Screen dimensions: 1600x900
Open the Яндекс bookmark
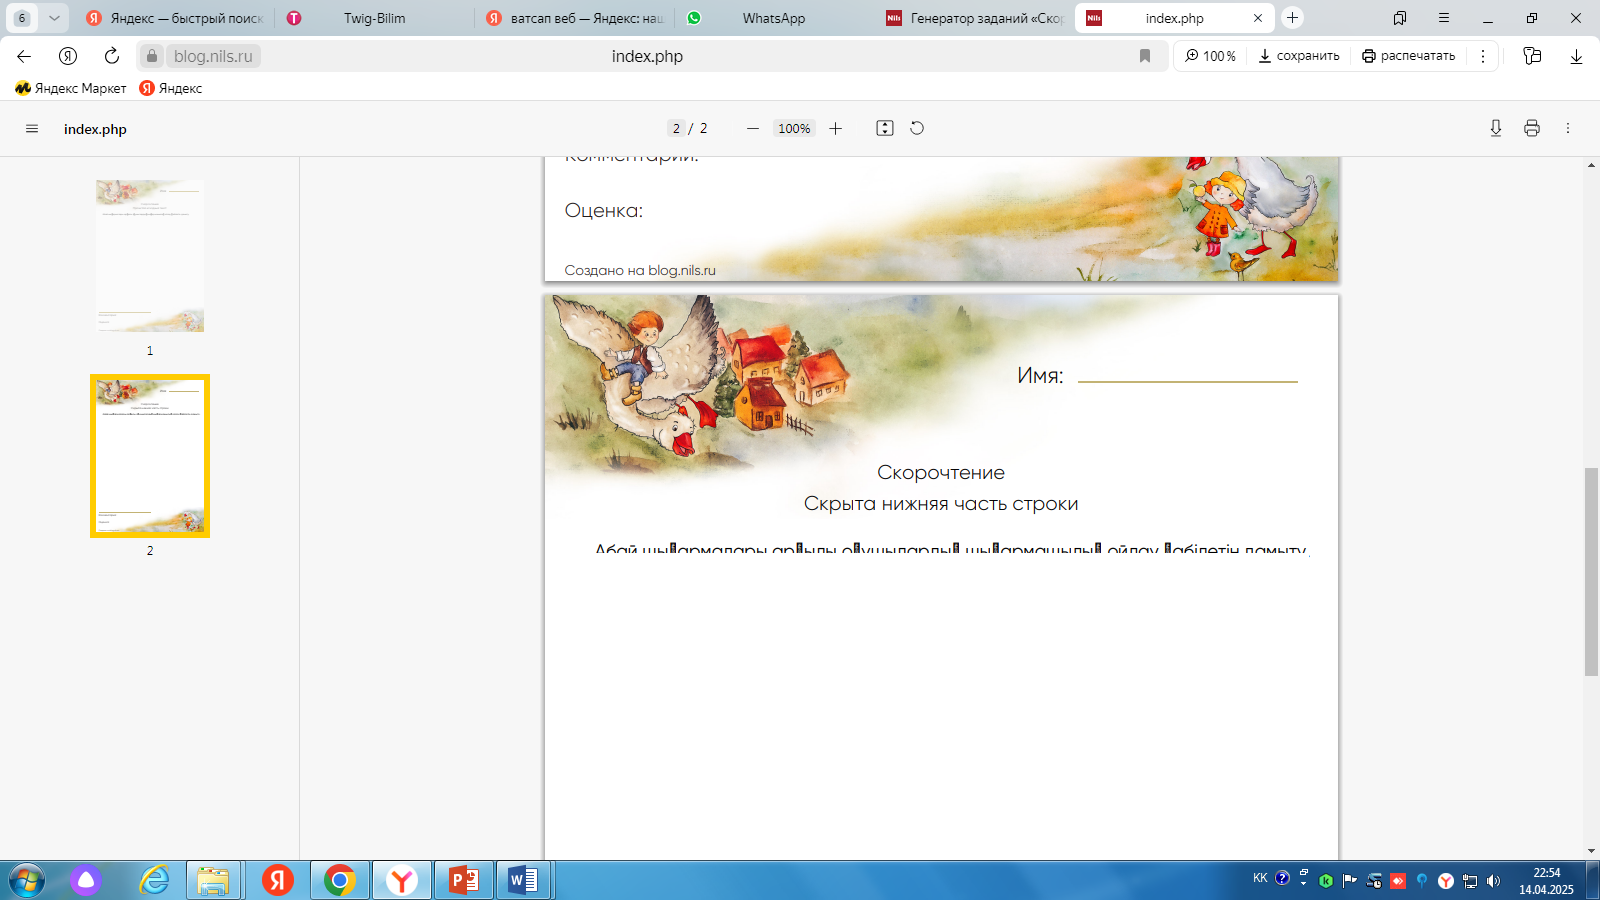(x=171, y=88)
